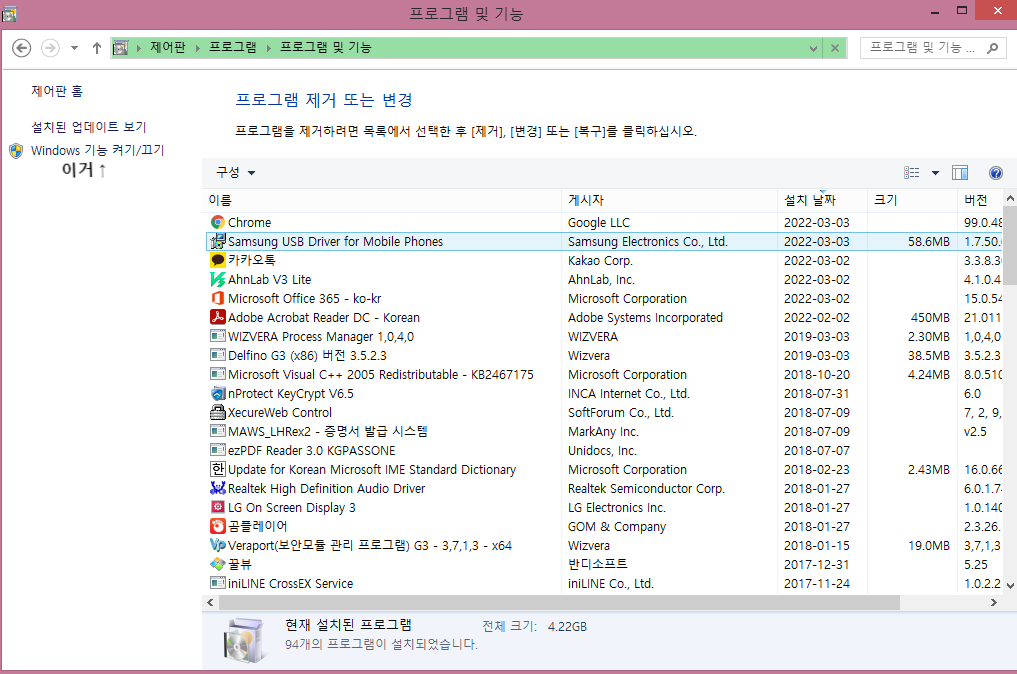Sort by the 이름 column header
Screen dimensions: 1017x674
click(381, 200)
